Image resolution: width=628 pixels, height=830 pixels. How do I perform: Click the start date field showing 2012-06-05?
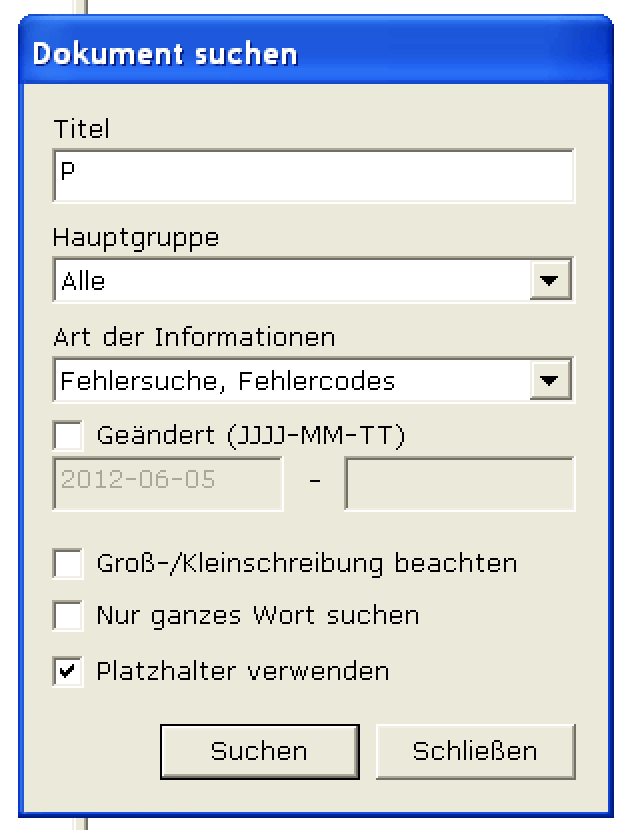coord(168,483)
